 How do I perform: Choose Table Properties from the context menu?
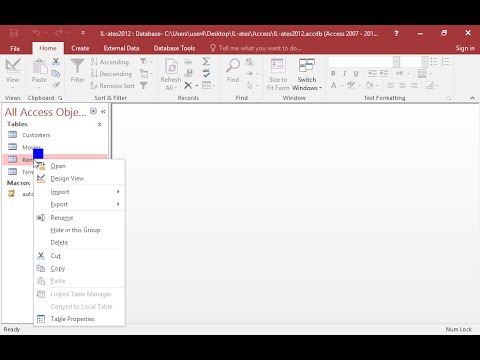pyautogui.click(x=79, y=319)
